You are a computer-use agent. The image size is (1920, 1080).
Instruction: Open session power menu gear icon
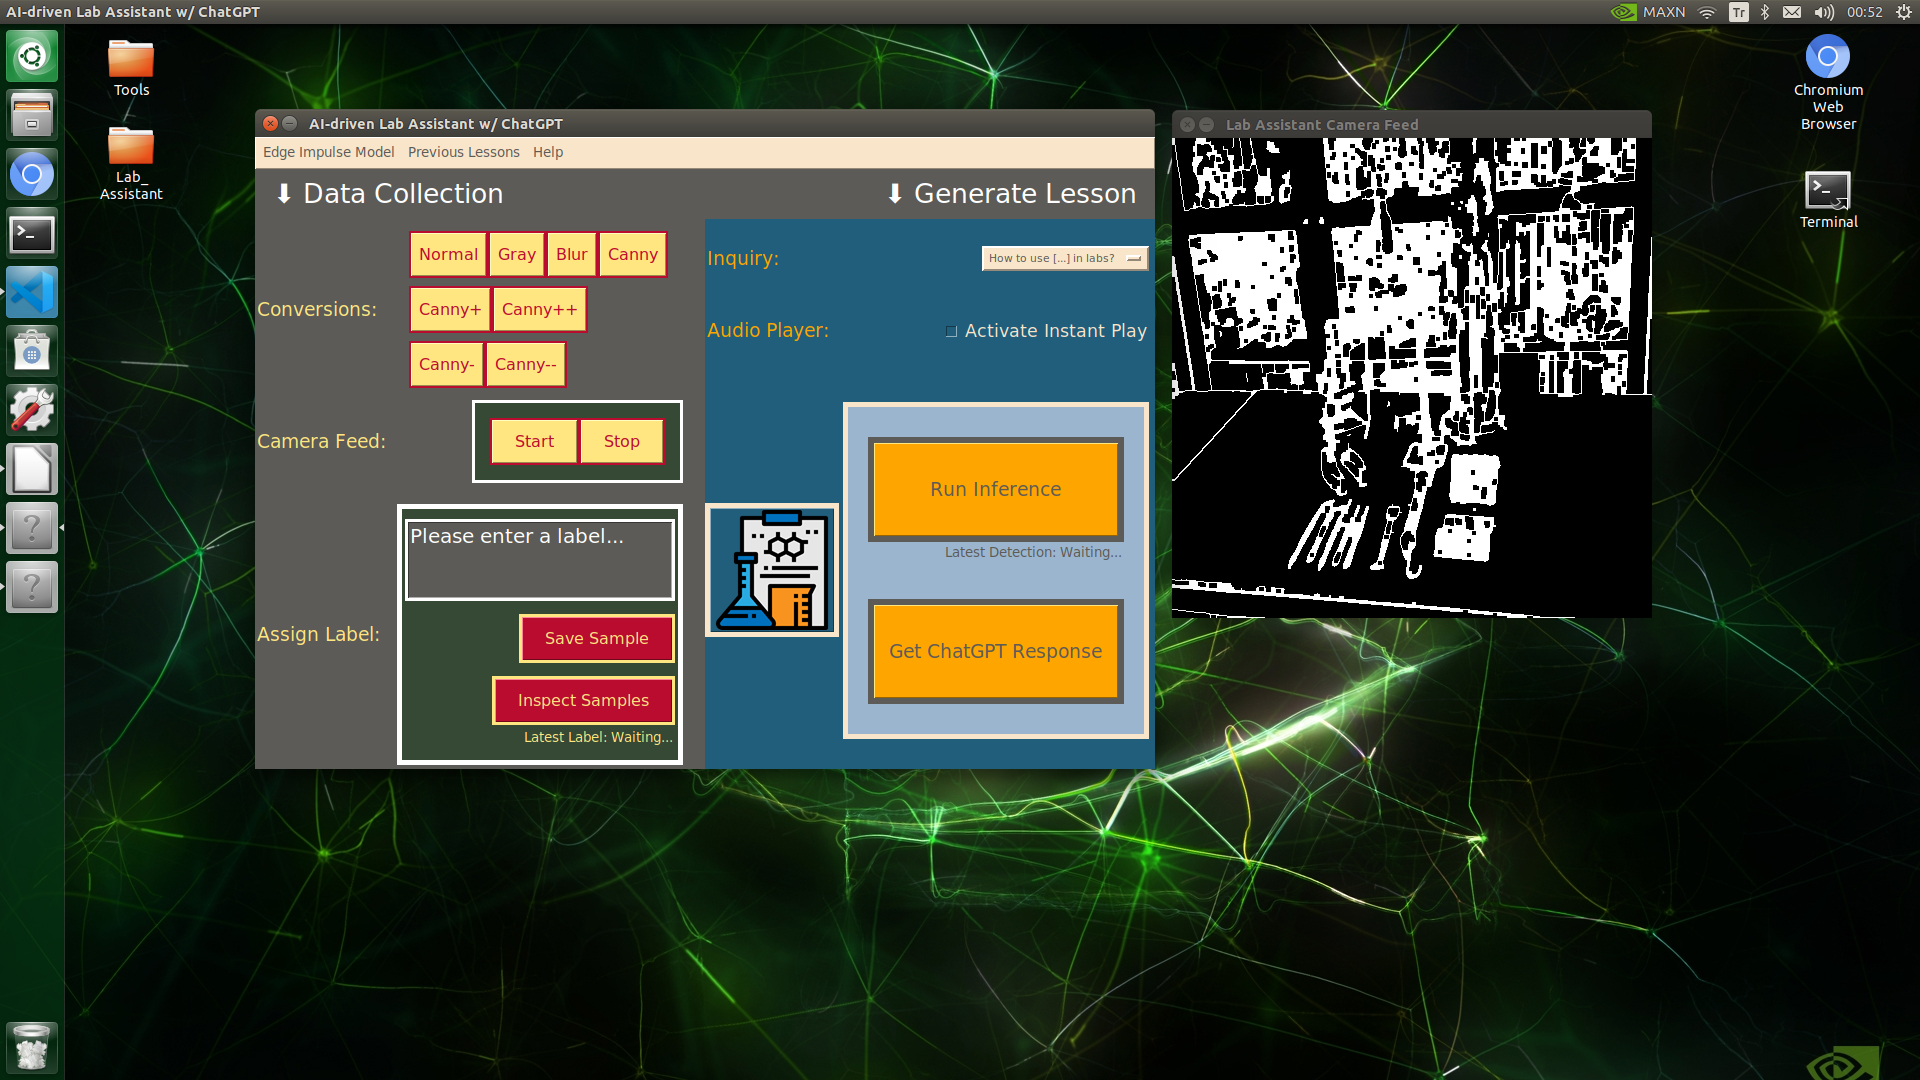point(1904,12)
